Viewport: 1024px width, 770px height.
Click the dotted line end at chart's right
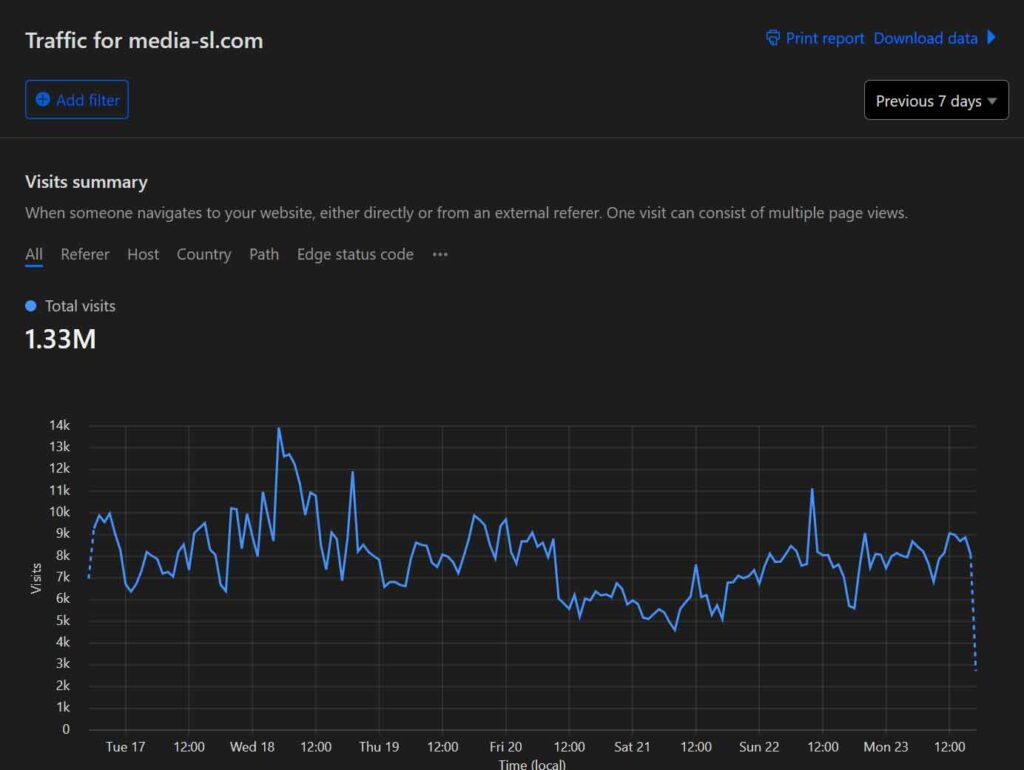click(975, 669)
